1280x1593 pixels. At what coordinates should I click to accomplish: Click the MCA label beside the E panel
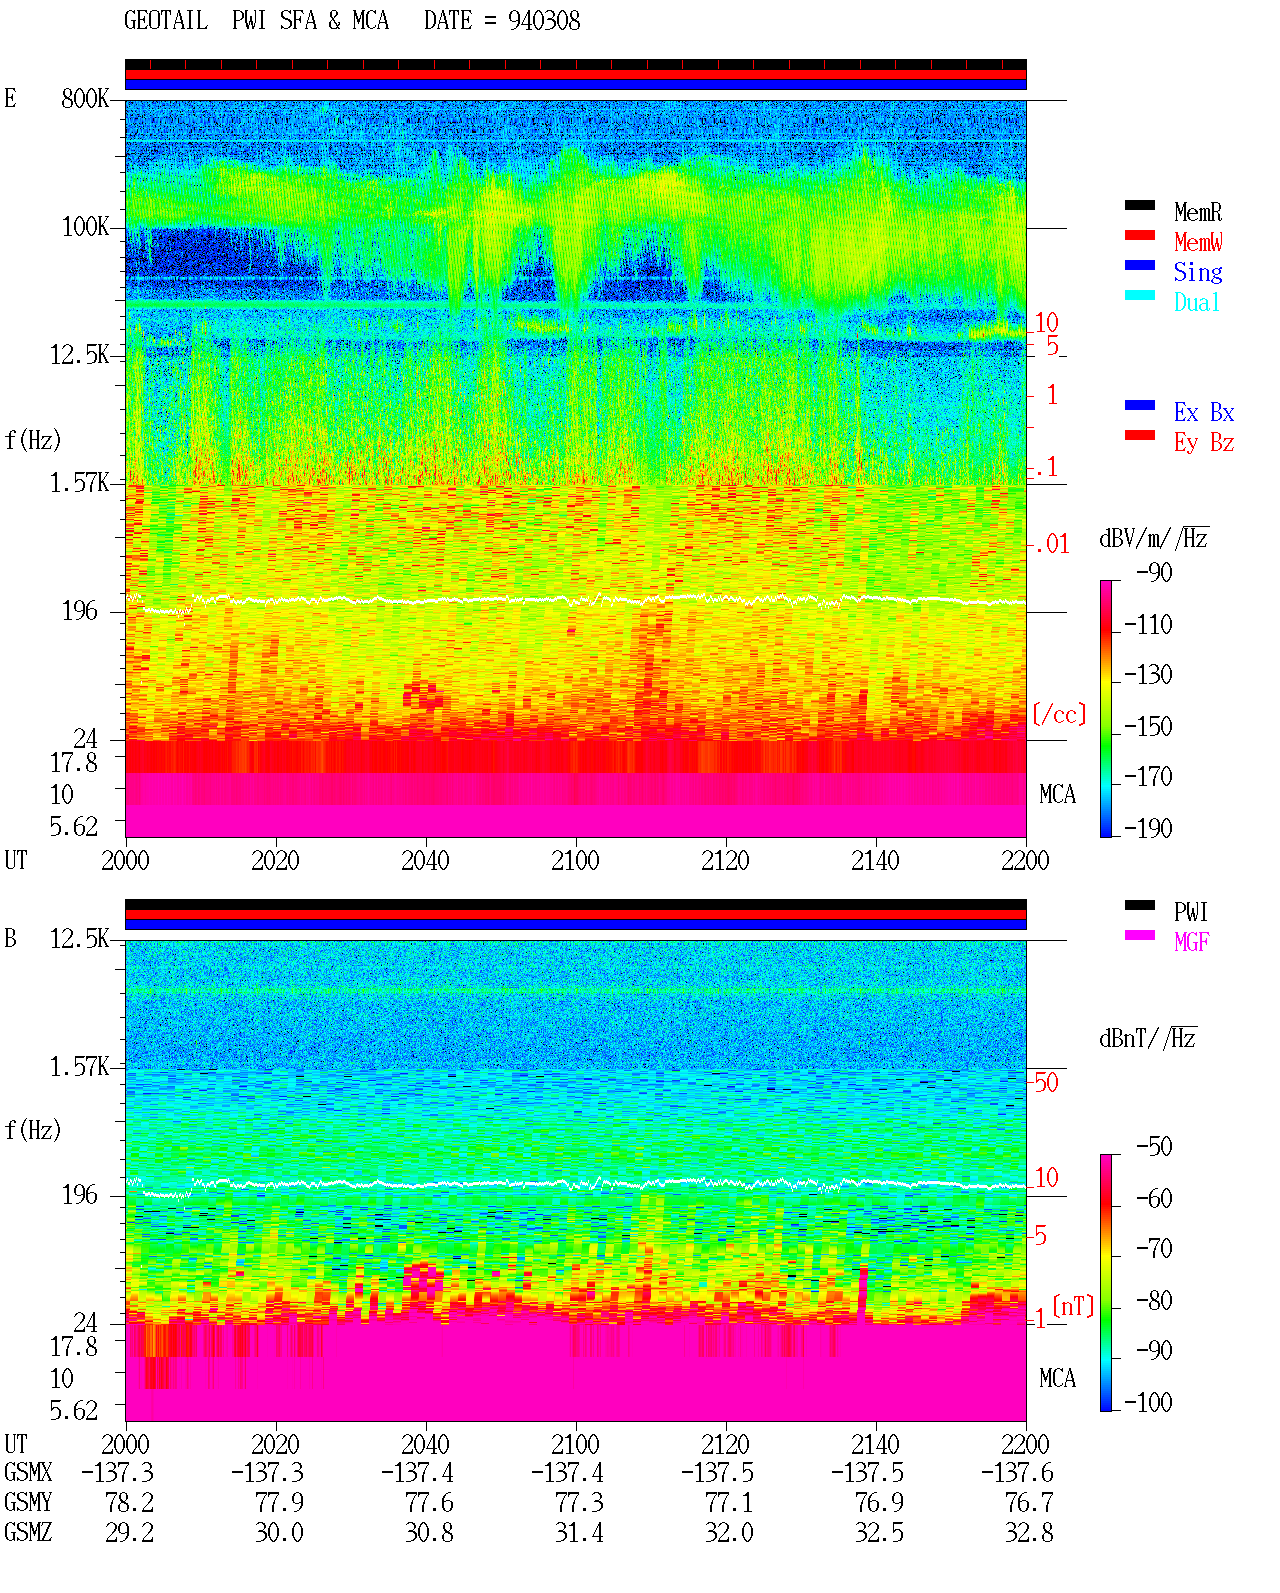tap(1058, 795)
